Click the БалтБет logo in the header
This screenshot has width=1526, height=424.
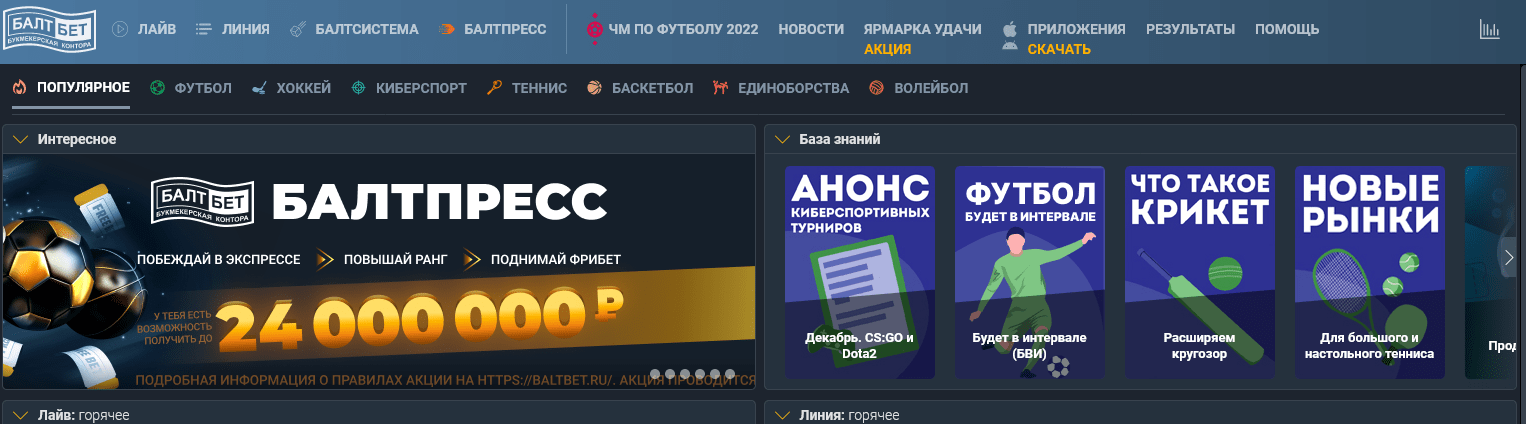tap(50, 30)
